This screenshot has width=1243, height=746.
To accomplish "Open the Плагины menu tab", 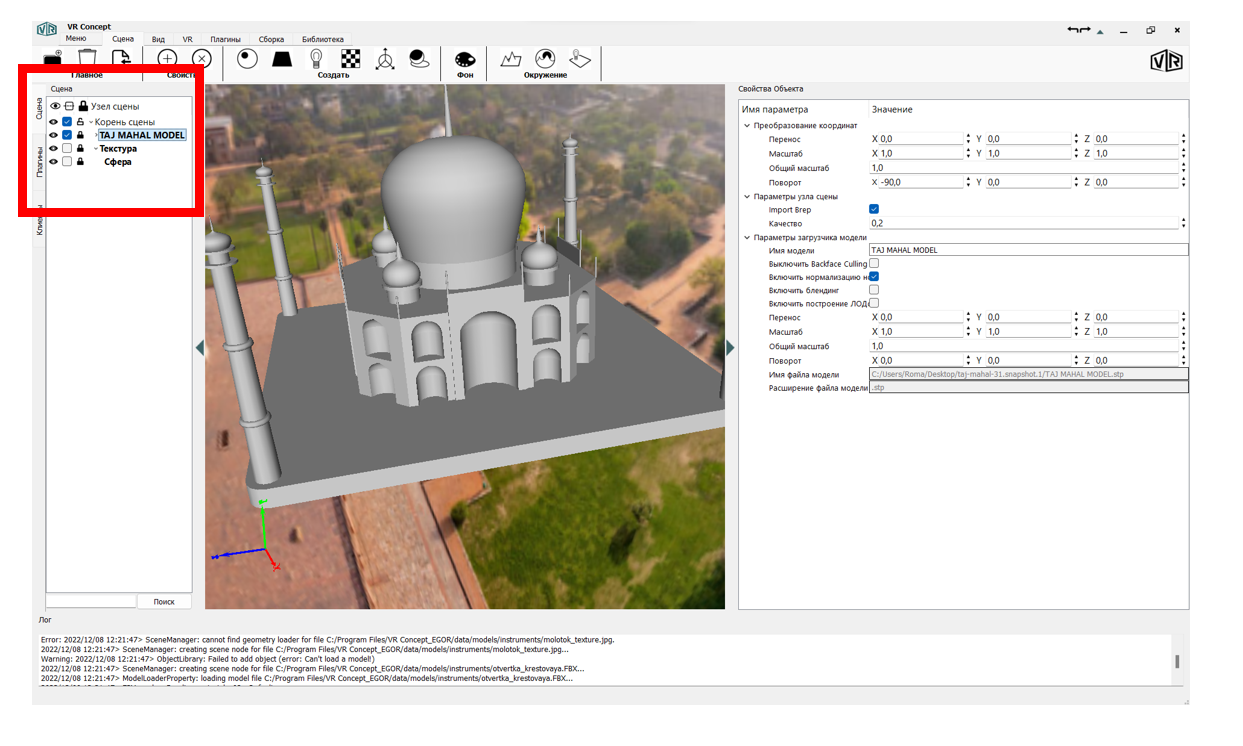I will [x=225, y=40].
